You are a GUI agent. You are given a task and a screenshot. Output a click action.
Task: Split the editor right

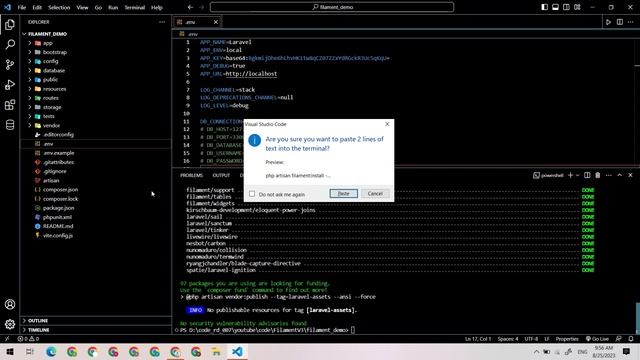tap(620, 22)
